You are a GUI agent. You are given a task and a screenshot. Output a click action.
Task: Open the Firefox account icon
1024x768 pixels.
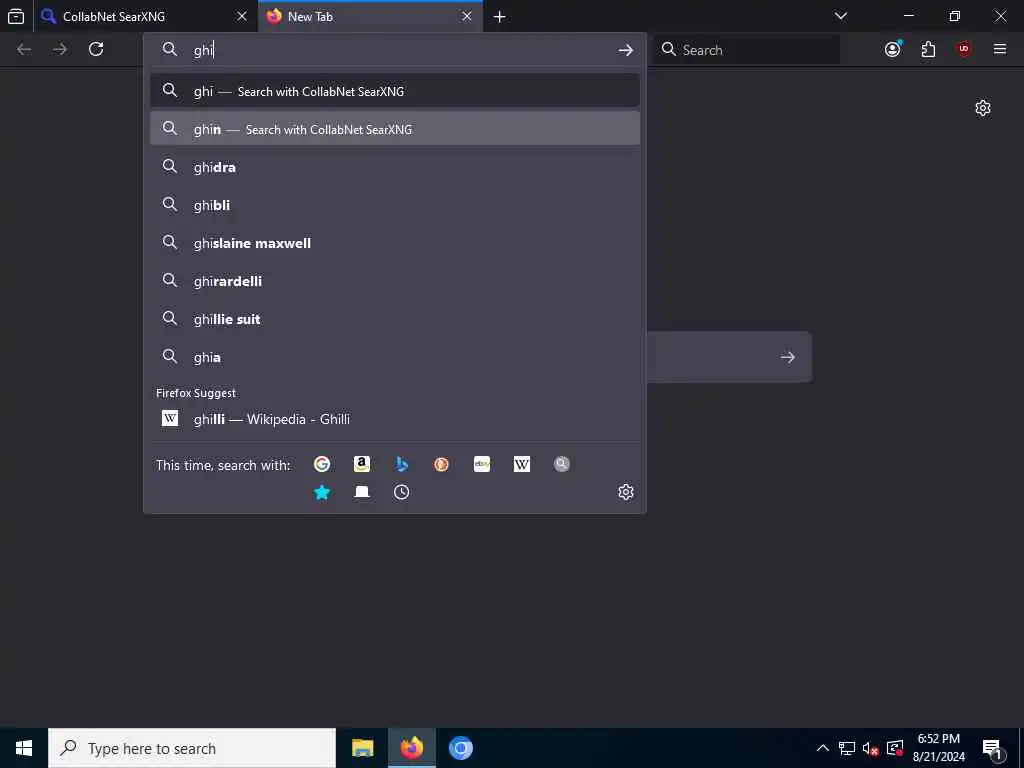click(893, 49)
